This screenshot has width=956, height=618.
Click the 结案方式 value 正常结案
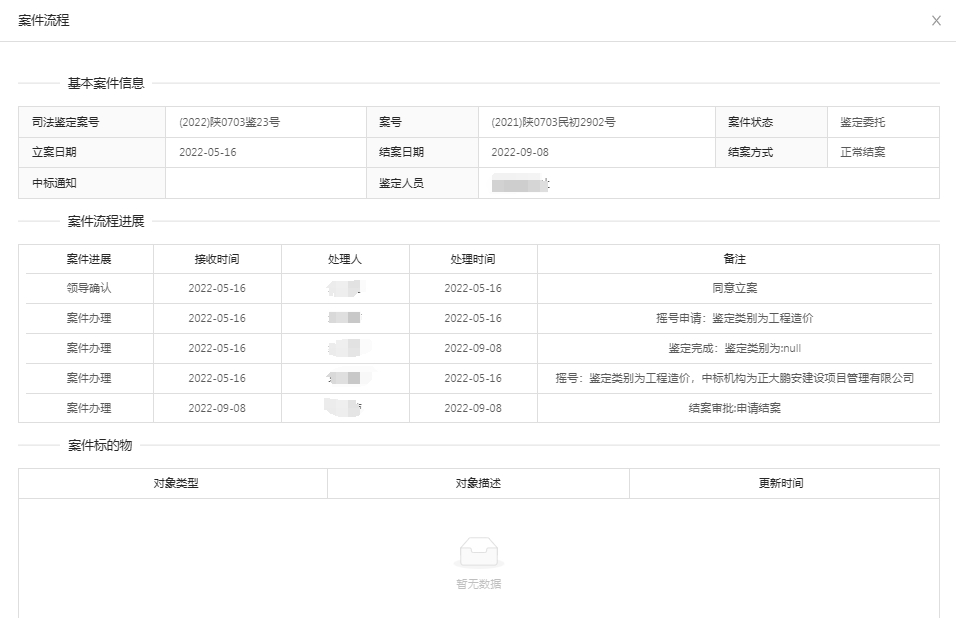click(862, 152)
